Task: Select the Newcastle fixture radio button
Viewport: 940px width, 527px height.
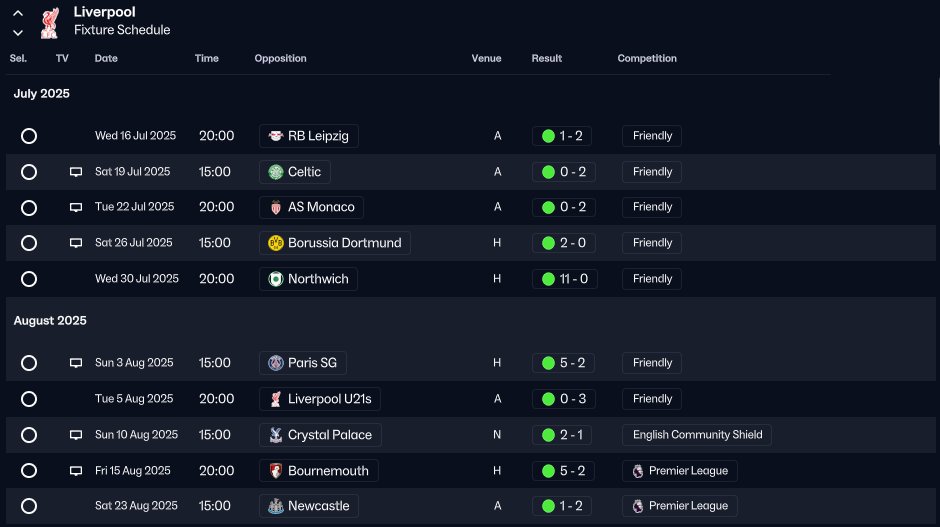Action: [29, 506]
